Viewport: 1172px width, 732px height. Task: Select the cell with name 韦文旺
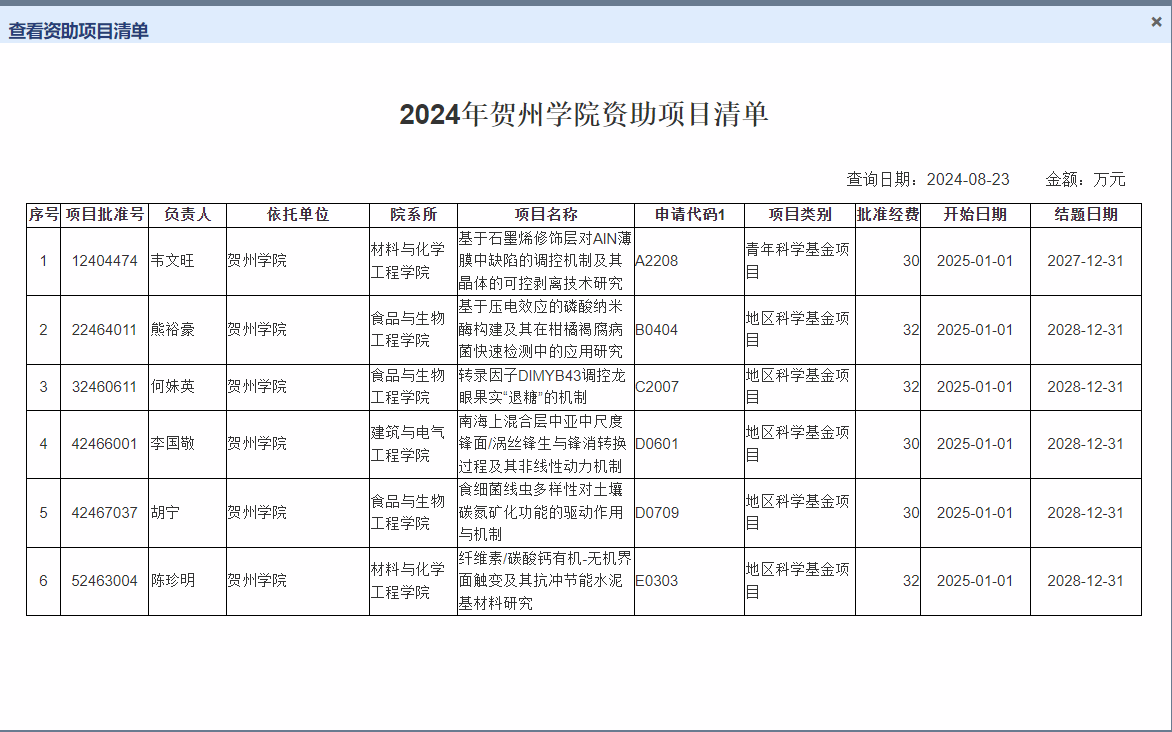click(172, 261)
